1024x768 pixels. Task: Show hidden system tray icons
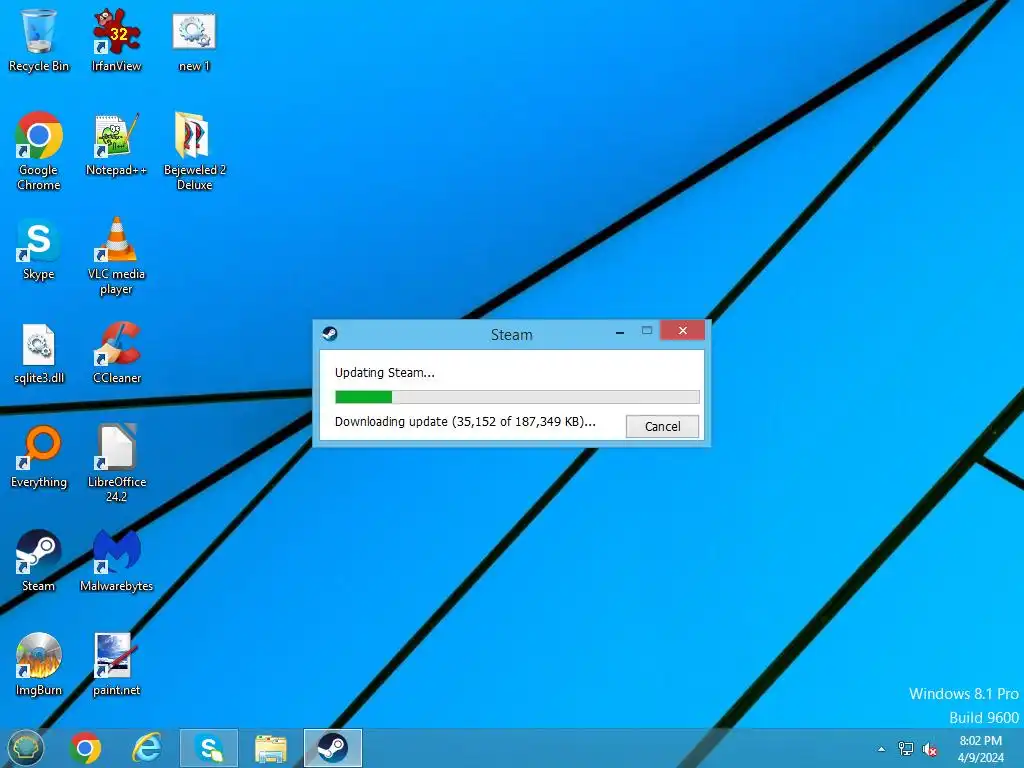pos(882,749)
